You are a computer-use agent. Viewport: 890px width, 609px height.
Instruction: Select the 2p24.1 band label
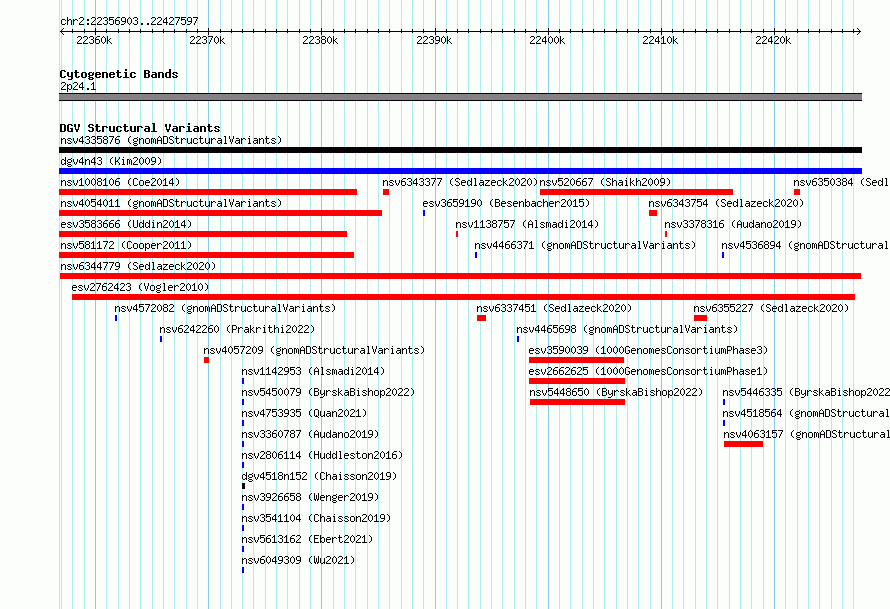[x=78, y=86]
